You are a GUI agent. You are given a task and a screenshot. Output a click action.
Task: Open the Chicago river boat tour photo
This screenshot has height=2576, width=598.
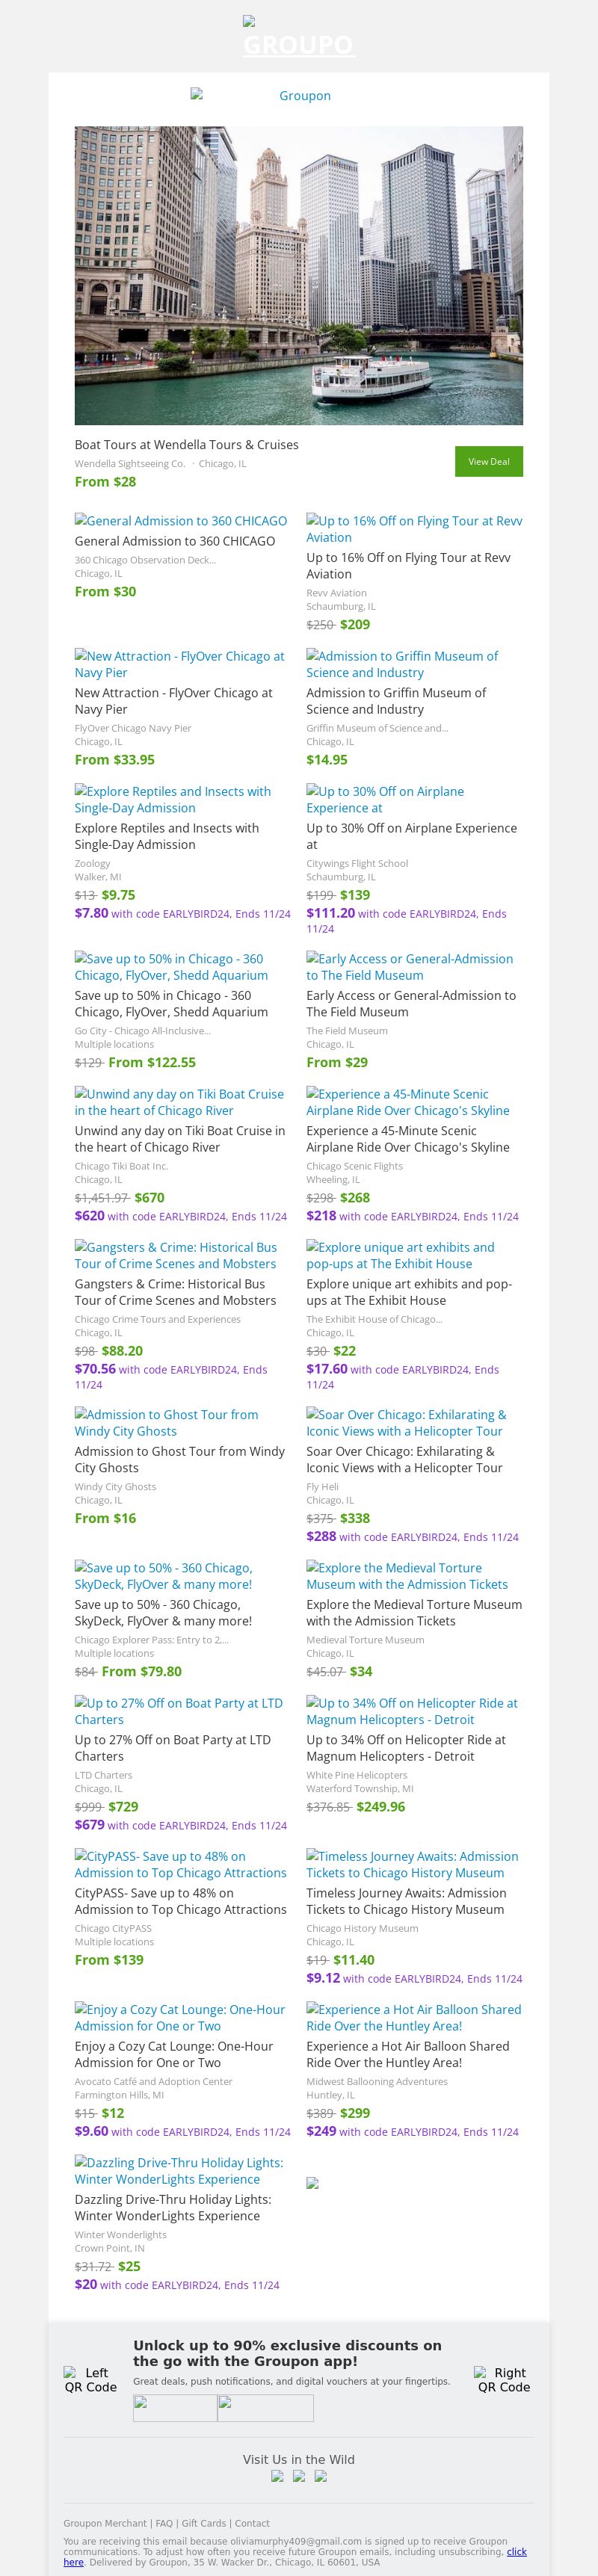(298, 275)
